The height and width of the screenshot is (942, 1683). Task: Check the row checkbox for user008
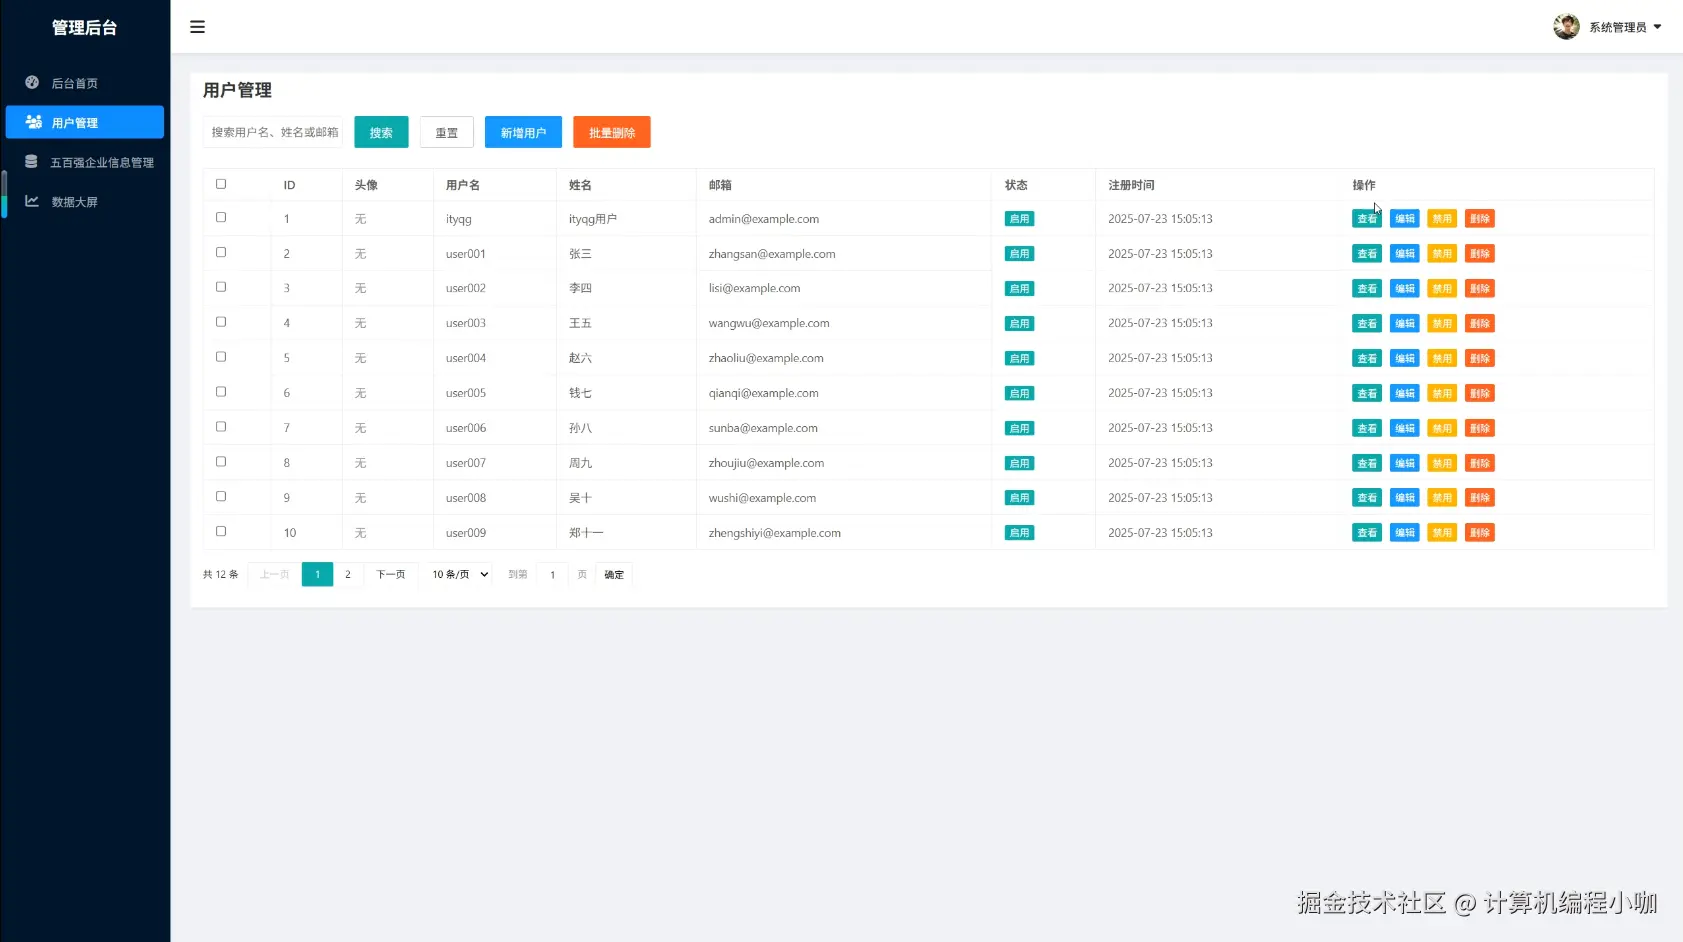click(x=221, y=496)
